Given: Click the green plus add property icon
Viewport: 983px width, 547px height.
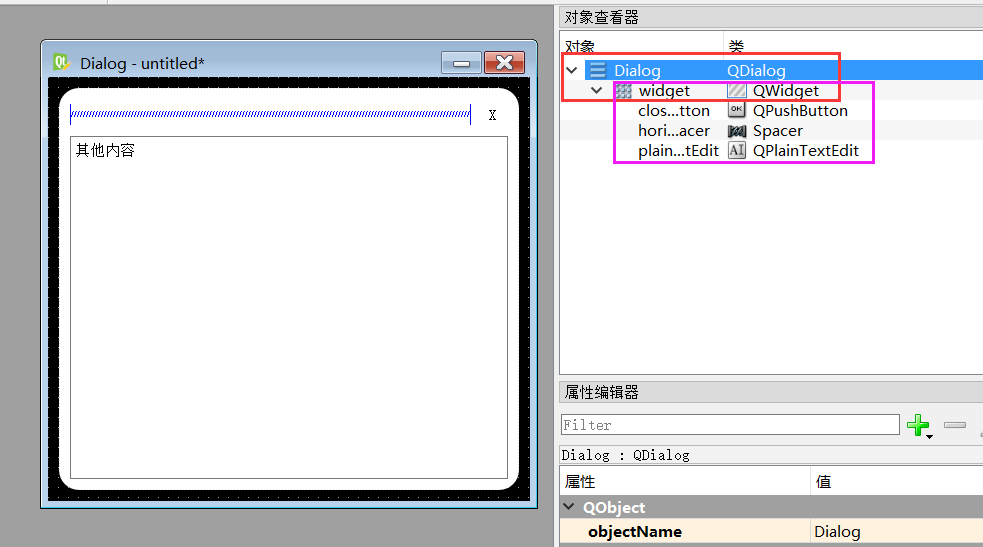Looking at the screenshot, I should (917, 426).
